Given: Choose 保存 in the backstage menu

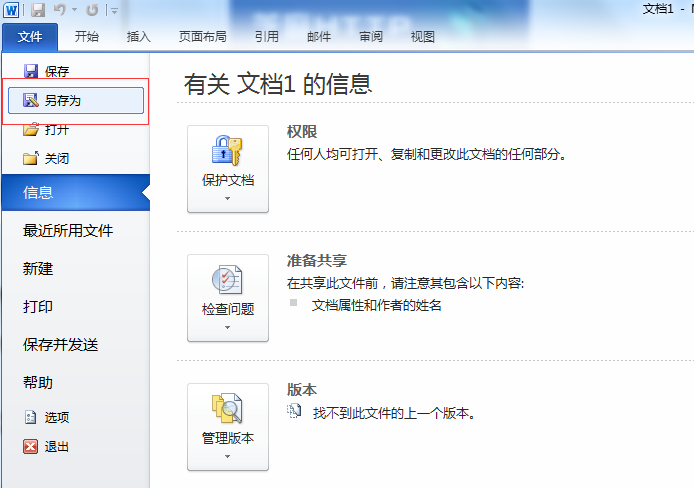Looking at the screenshot, I should pyautogui.click(x=58, y=71).
